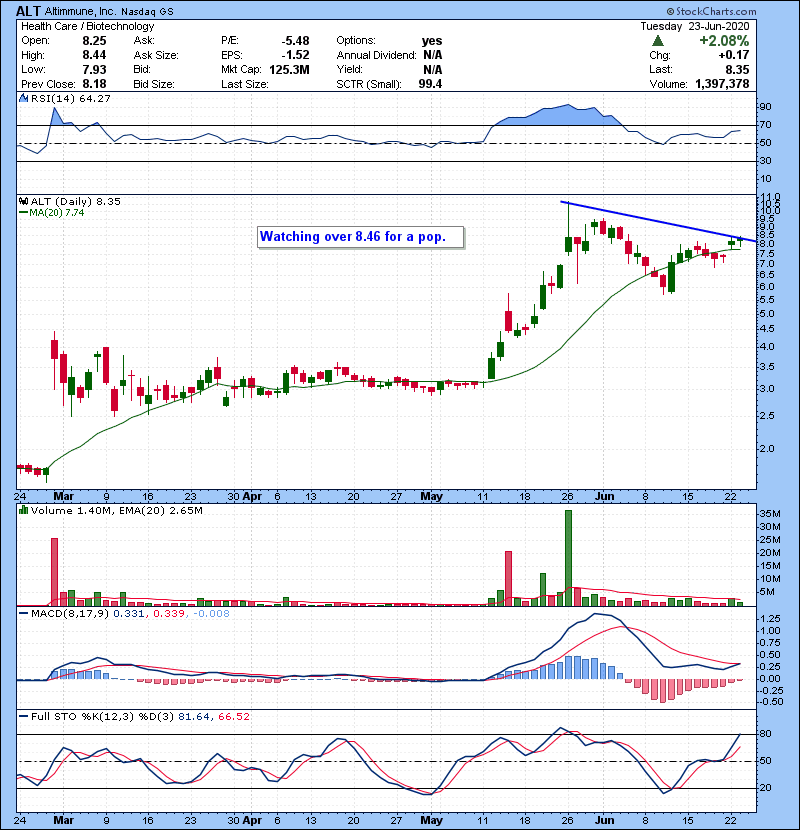
Task: Click the candlestick icon next to ALT (Daily)
Action: 24,201
